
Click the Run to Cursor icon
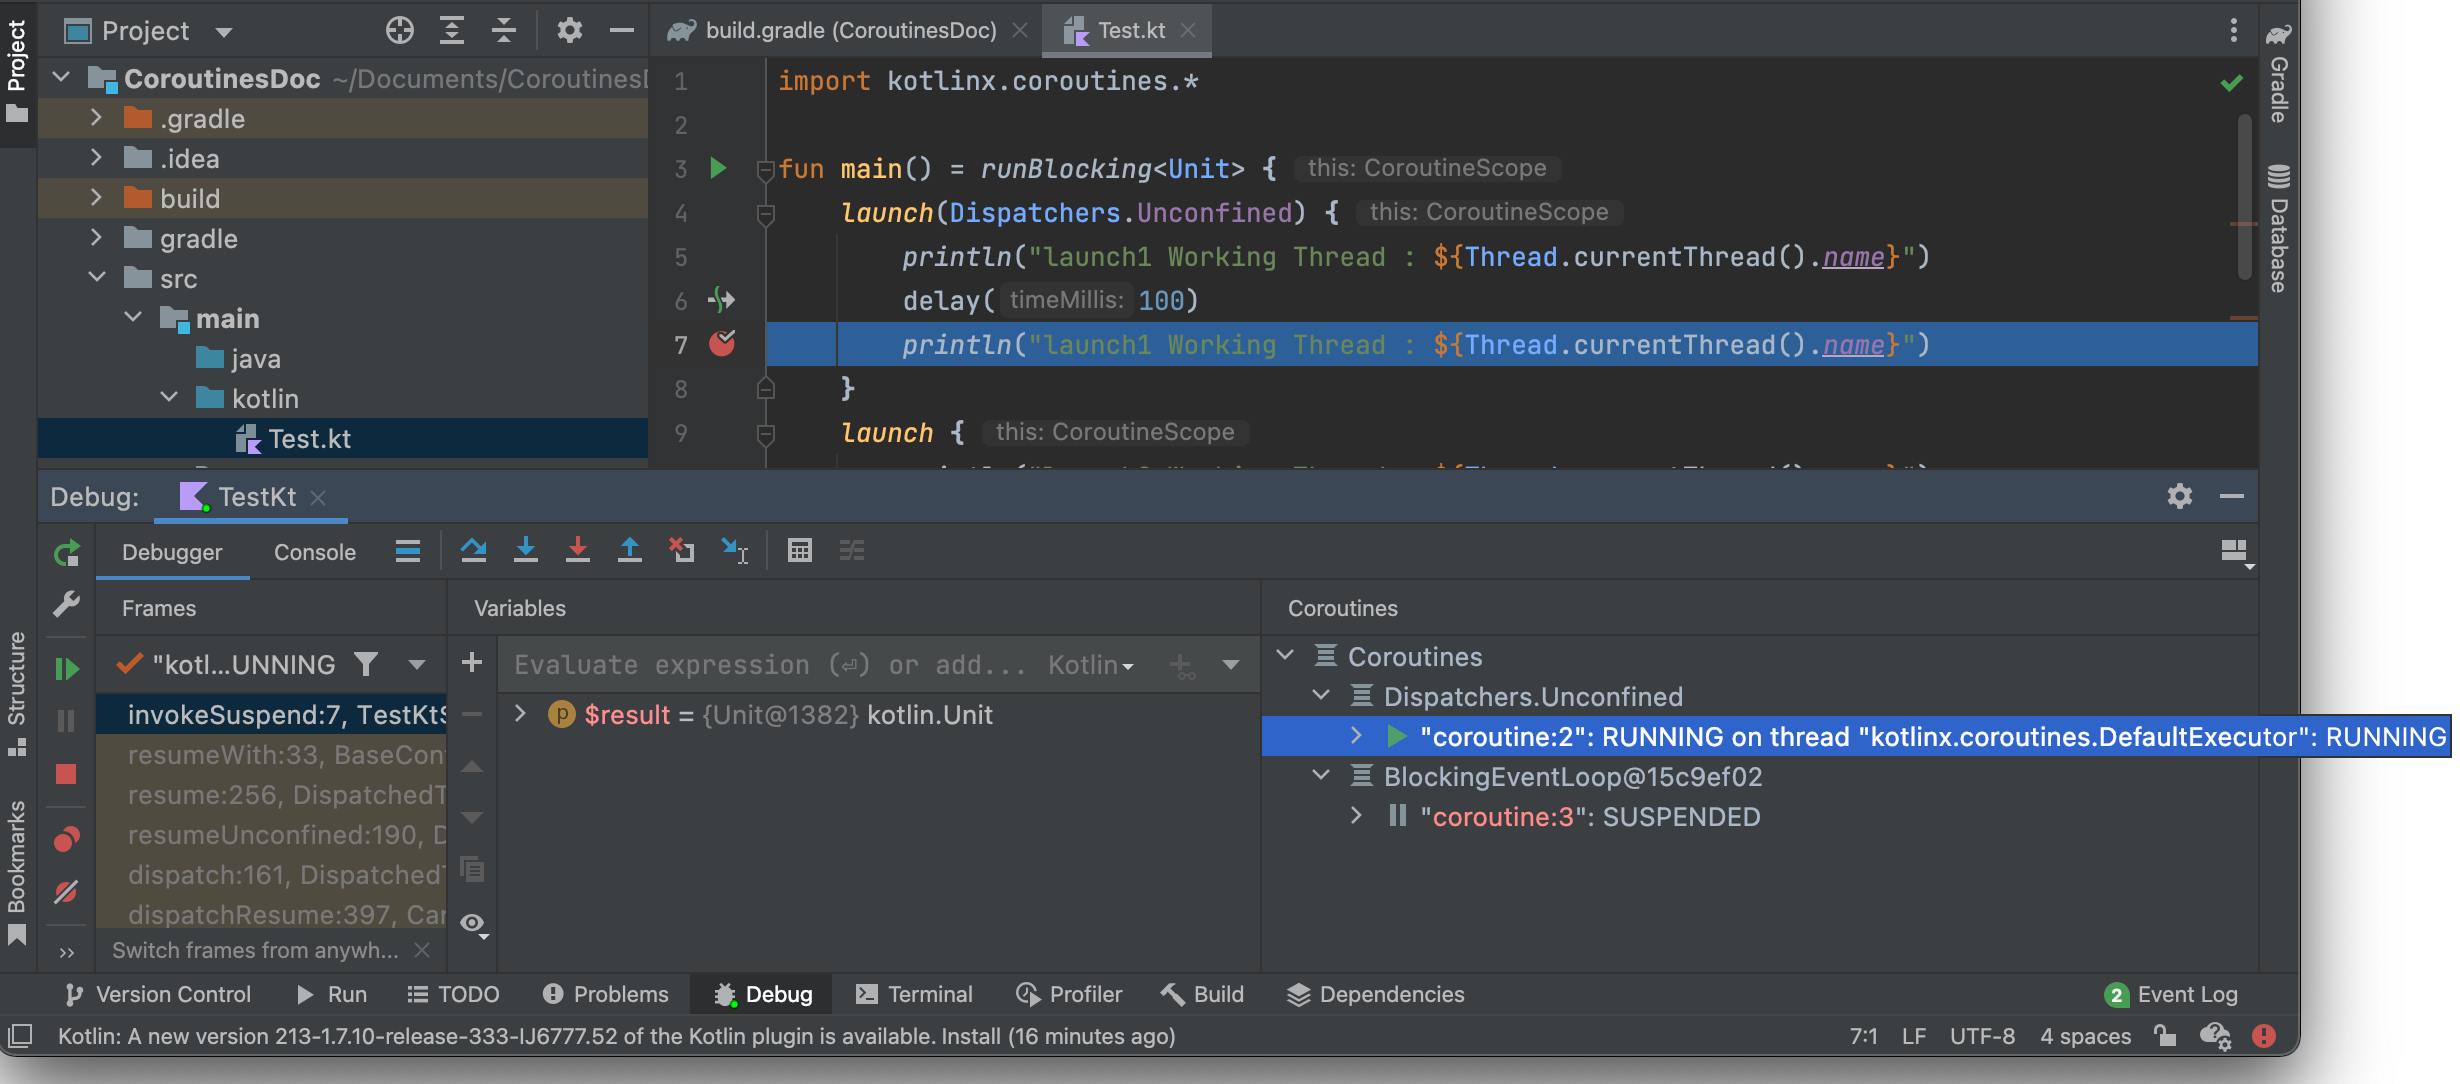(734, 550)
